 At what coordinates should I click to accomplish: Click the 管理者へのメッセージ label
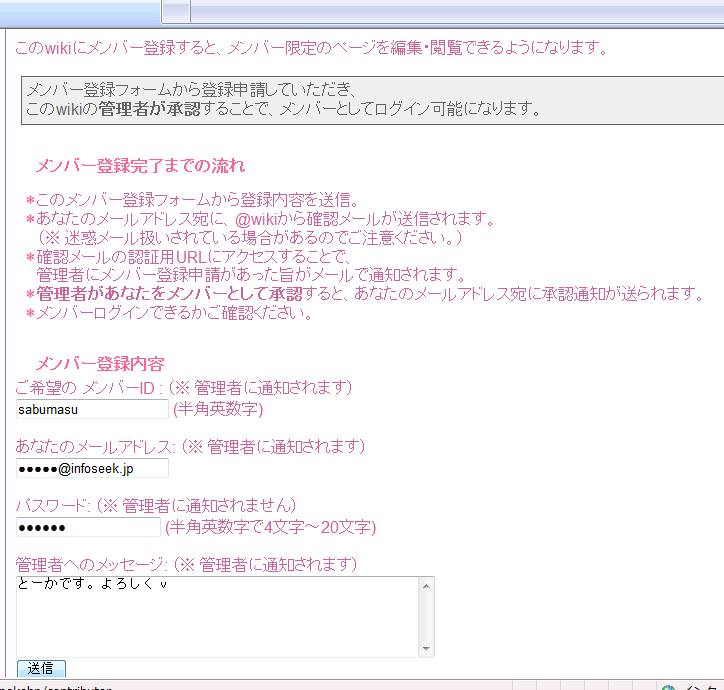[x=91, y=564]
